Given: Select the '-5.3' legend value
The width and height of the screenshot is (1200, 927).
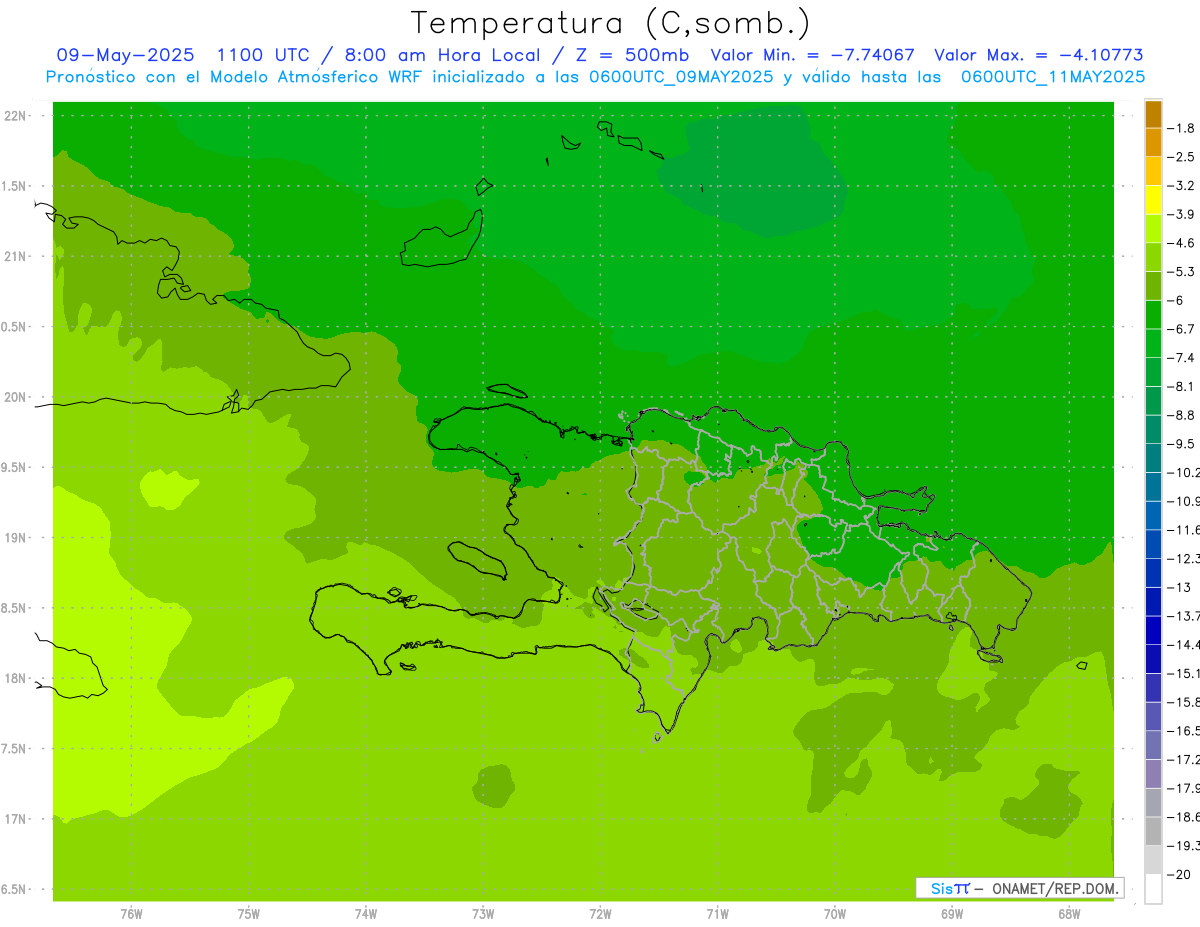Looking at the screenshot, I should [1181, 272].
